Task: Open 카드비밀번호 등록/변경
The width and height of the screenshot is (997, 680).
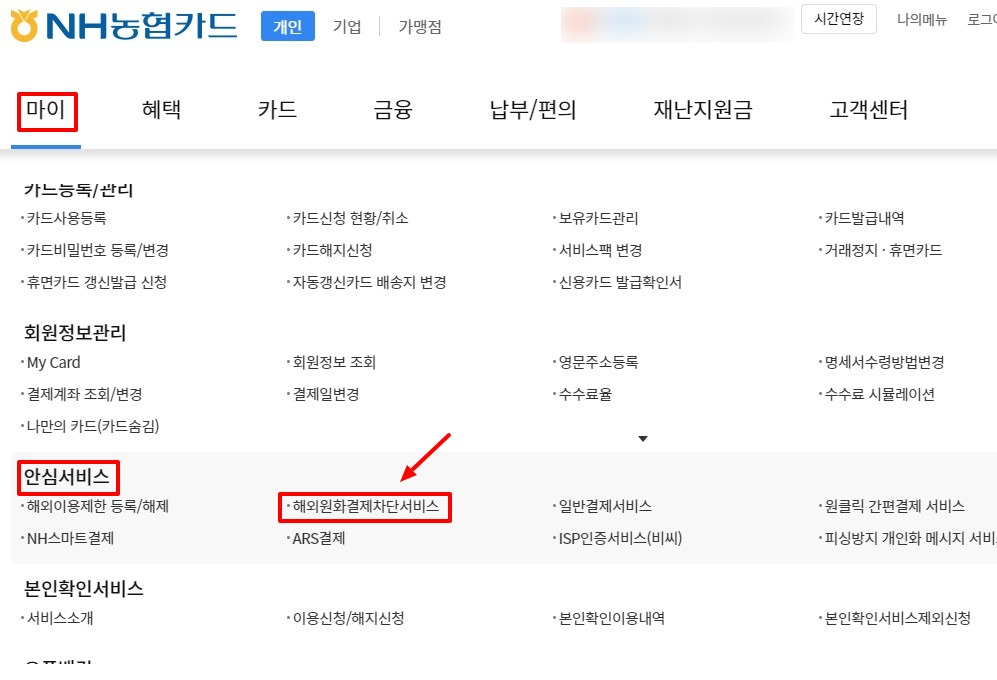Action: [x=98, y=250]
